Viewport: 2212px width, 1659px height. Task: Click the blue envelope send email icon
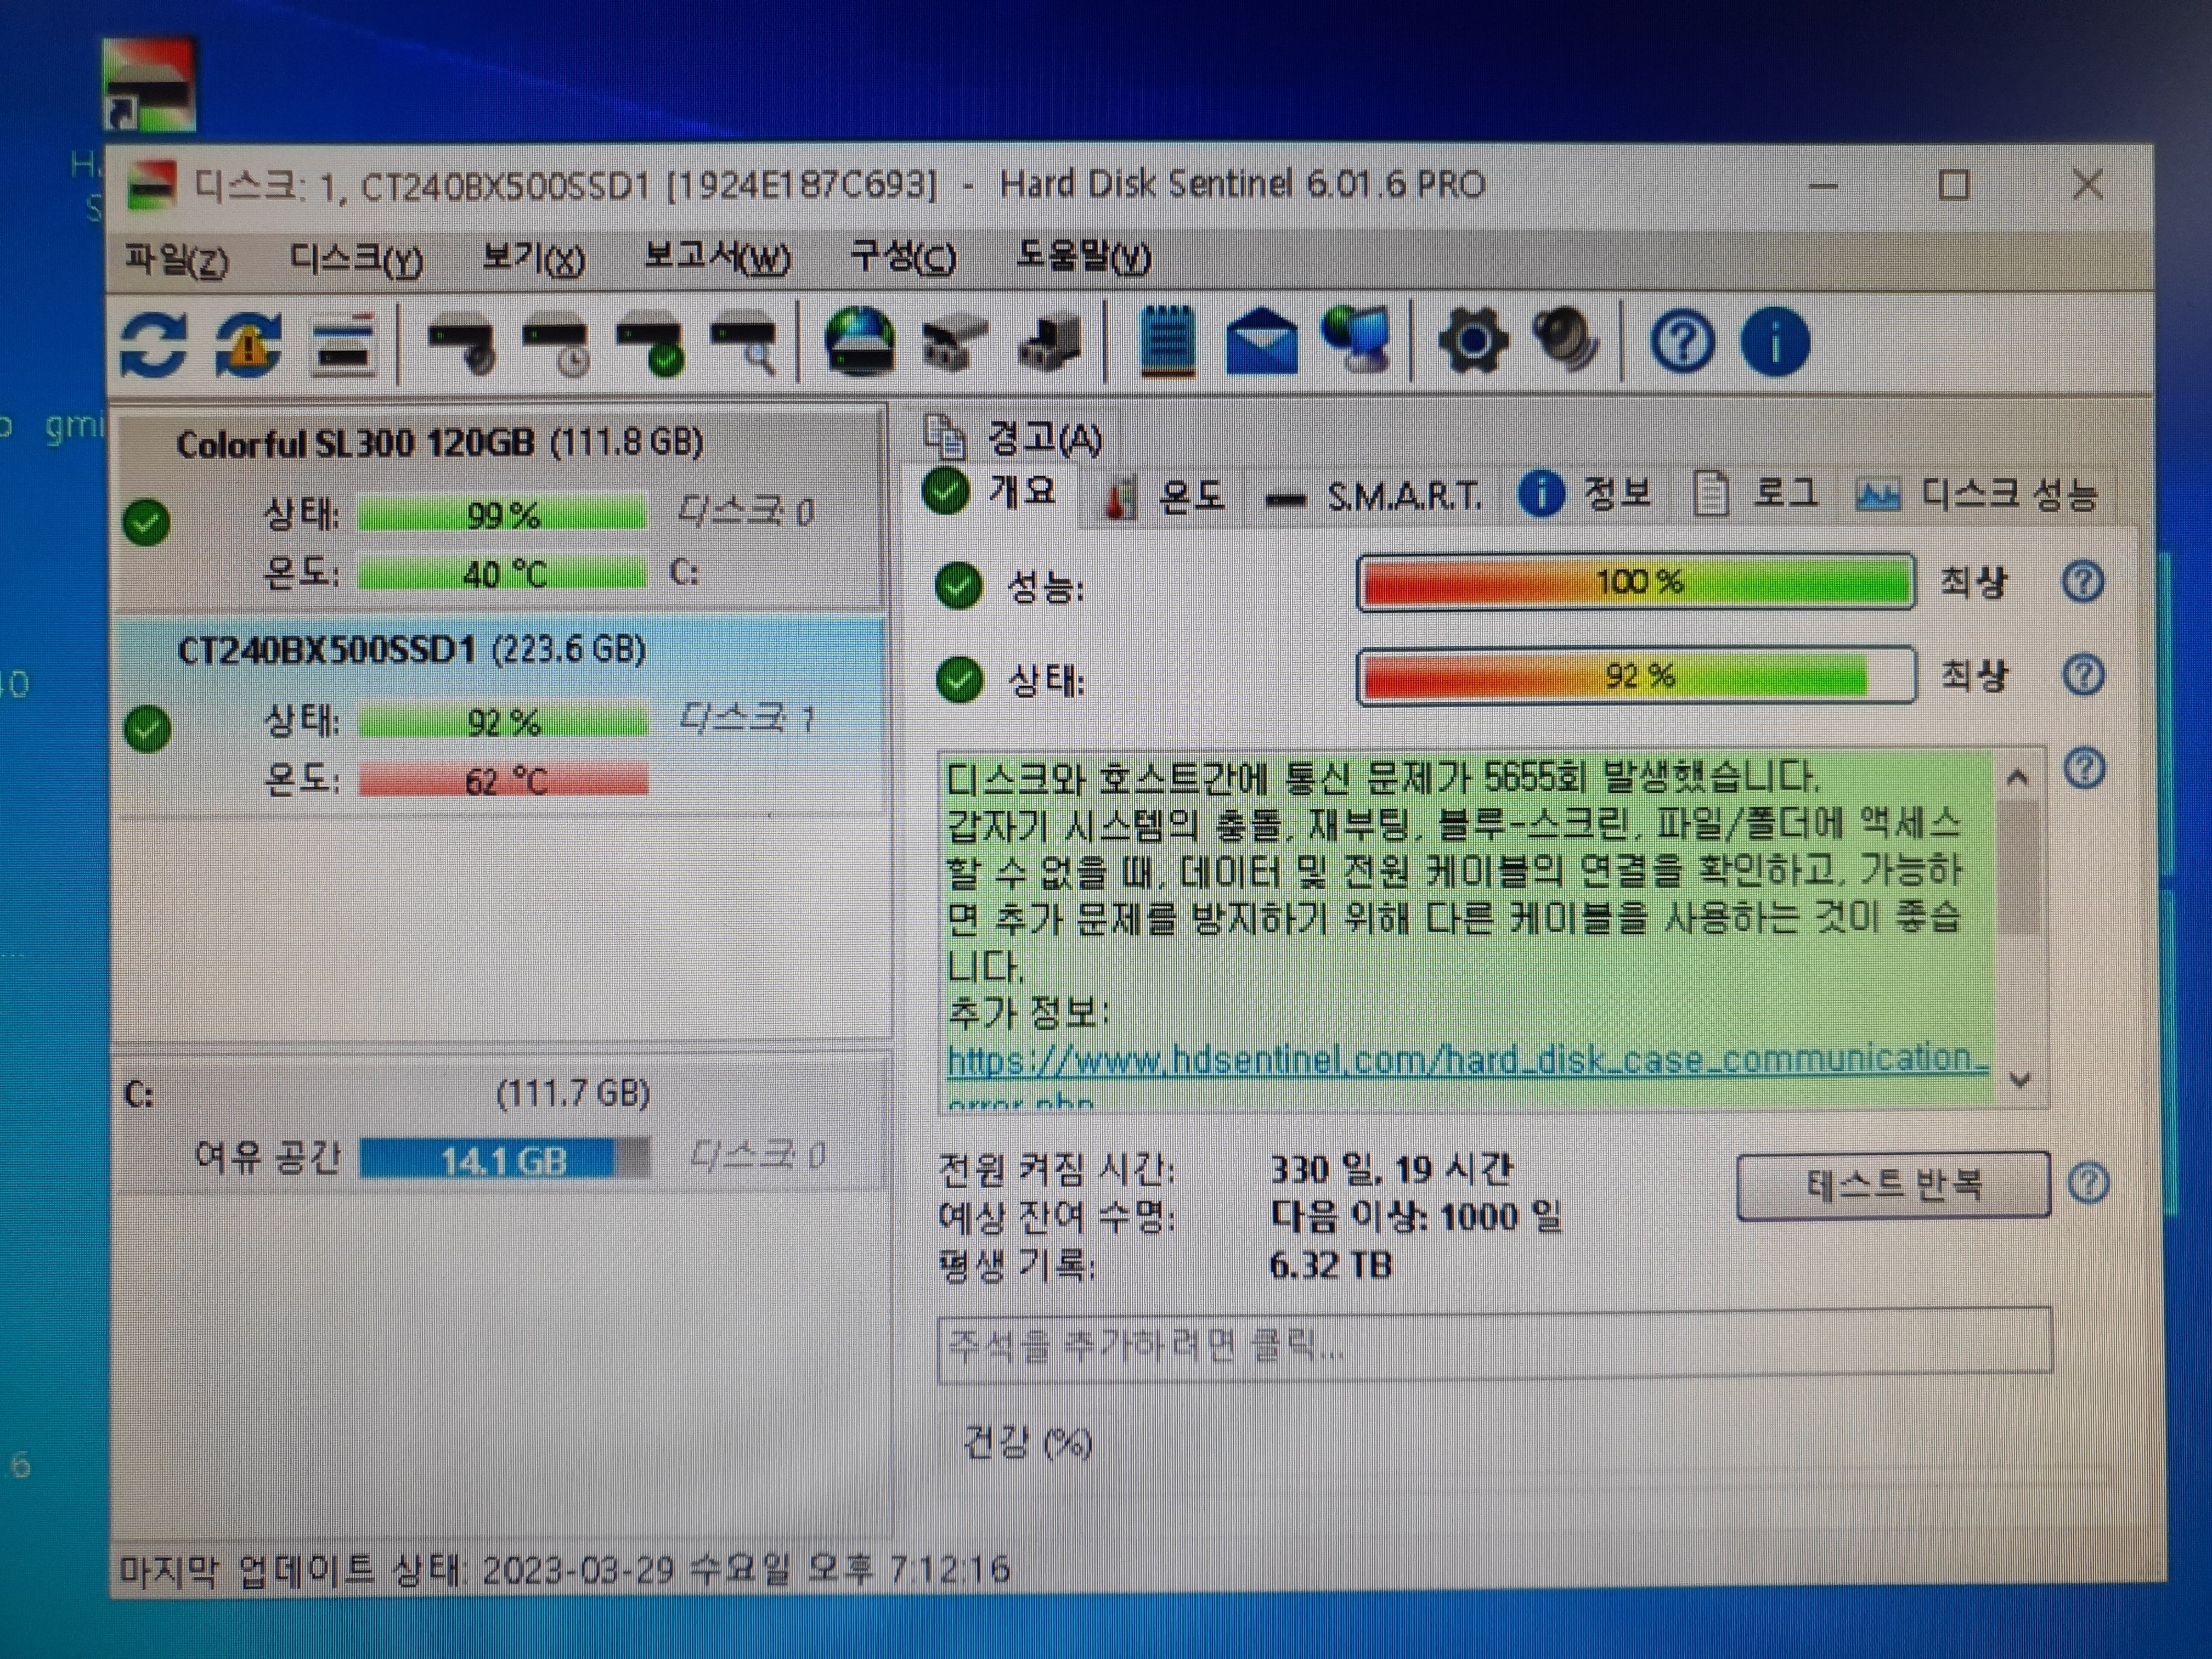1262,342
